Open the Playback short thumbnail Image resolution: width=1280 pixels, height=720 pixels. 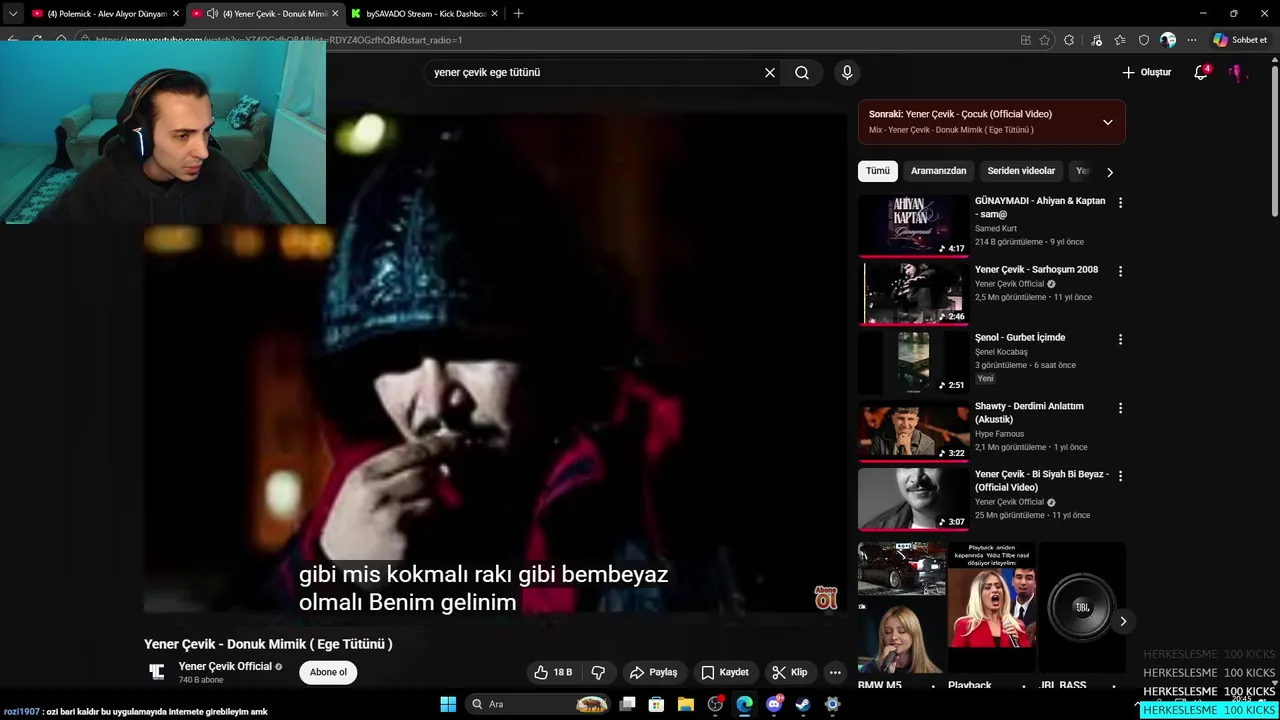pos(992,607)
